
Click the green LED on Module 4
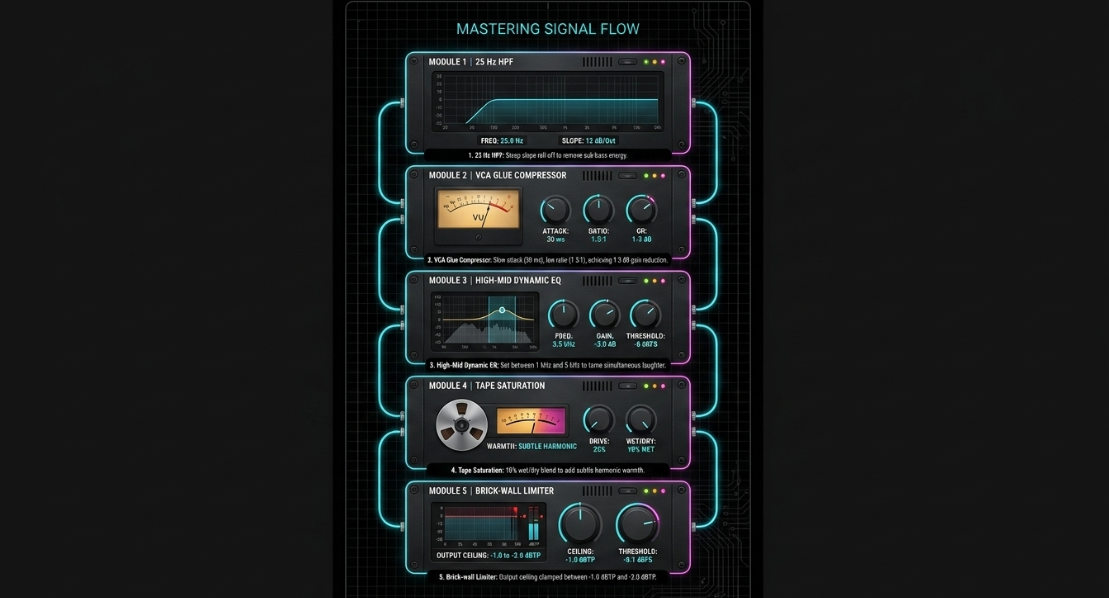pyautogui.click(x=646, y=386)
